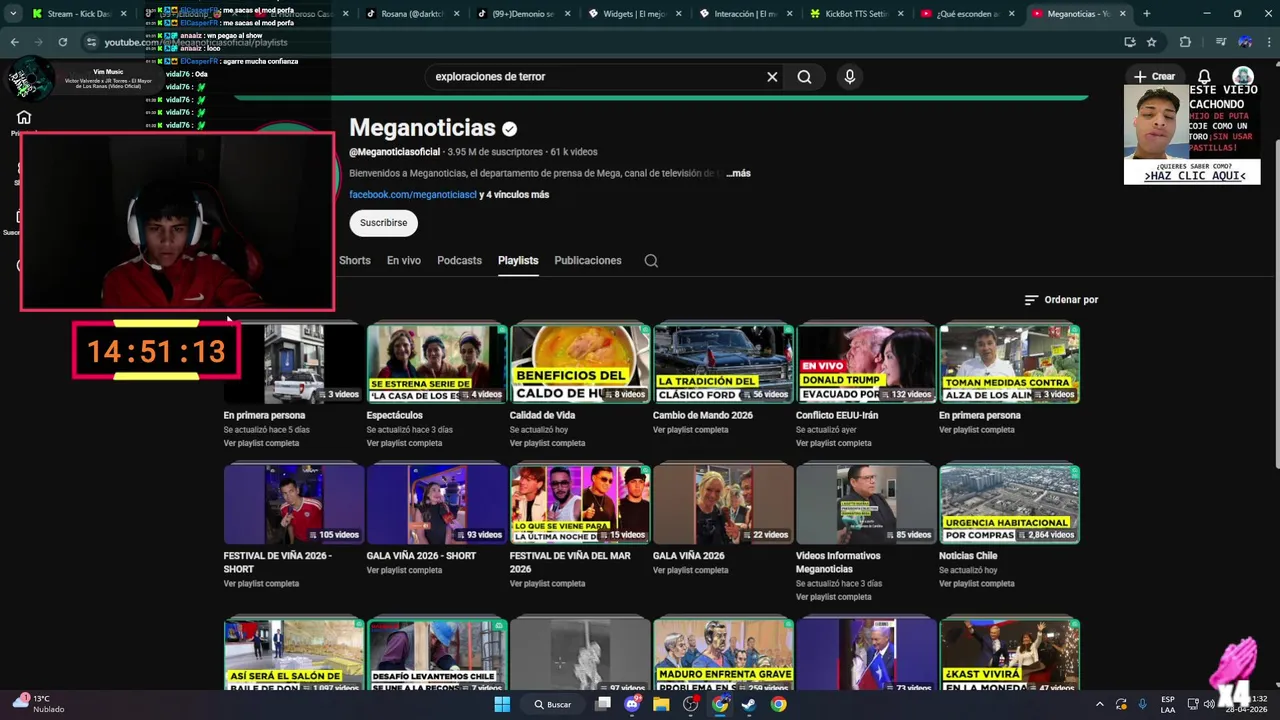
Task: Go to YouTube Home in sidebar
Action: 24,118
